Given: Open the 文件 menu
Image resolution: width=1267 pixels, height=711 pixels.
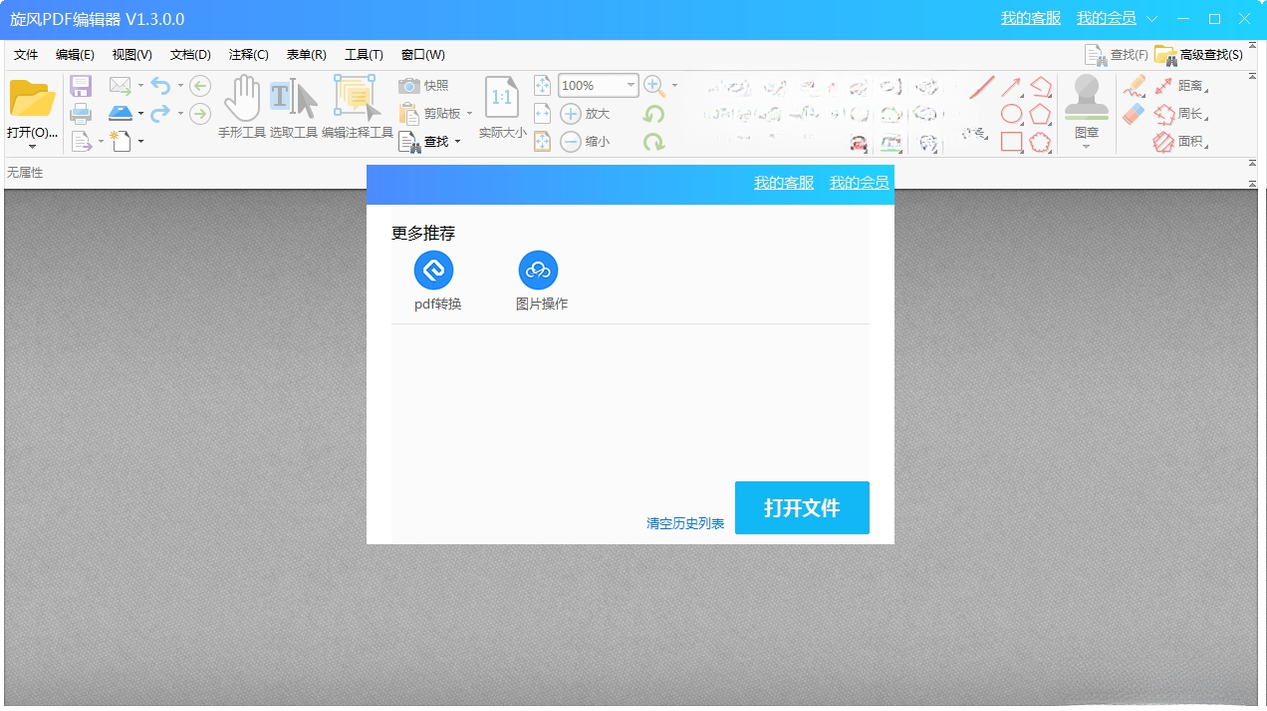Looking at the screenshot, I should (x=26, y=55).
